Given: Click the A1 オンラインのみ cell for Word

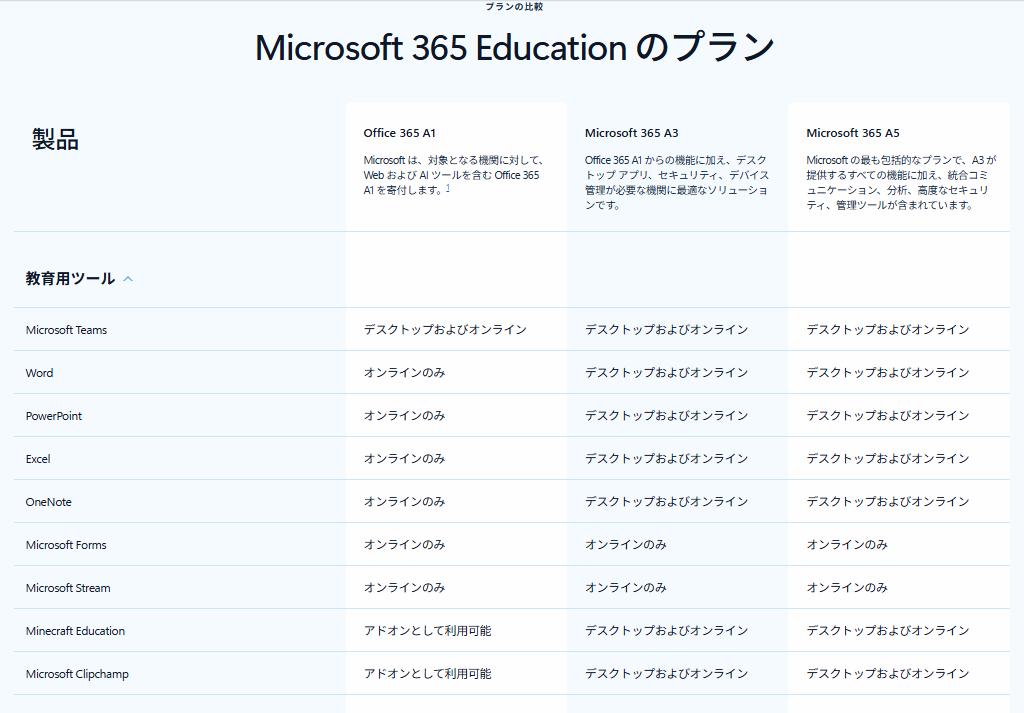Looking at the screenshot, I should 404,373.
